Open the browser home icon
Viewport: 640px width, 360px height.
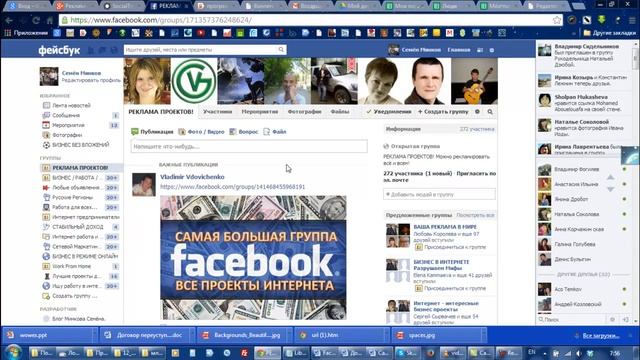coord(49,20)
